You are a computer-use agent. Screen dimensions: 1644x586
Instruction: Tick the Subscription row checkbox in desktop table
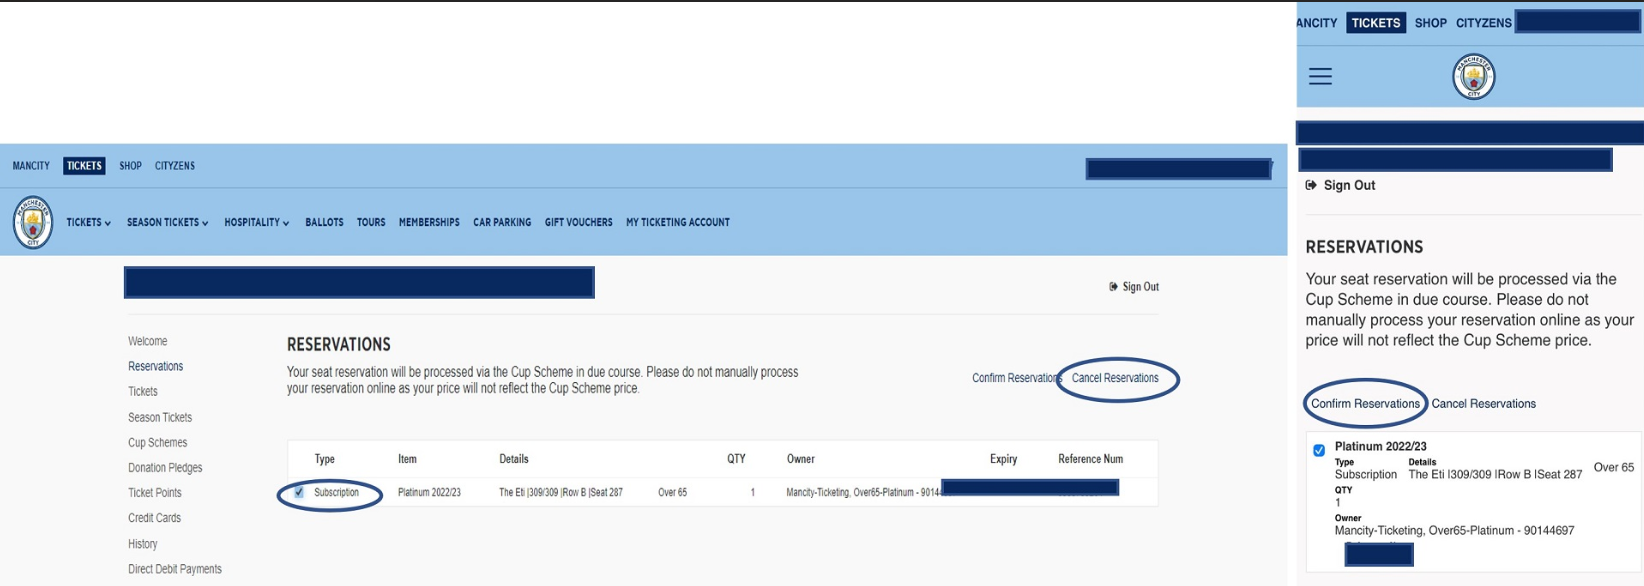[x=299, y=492]
